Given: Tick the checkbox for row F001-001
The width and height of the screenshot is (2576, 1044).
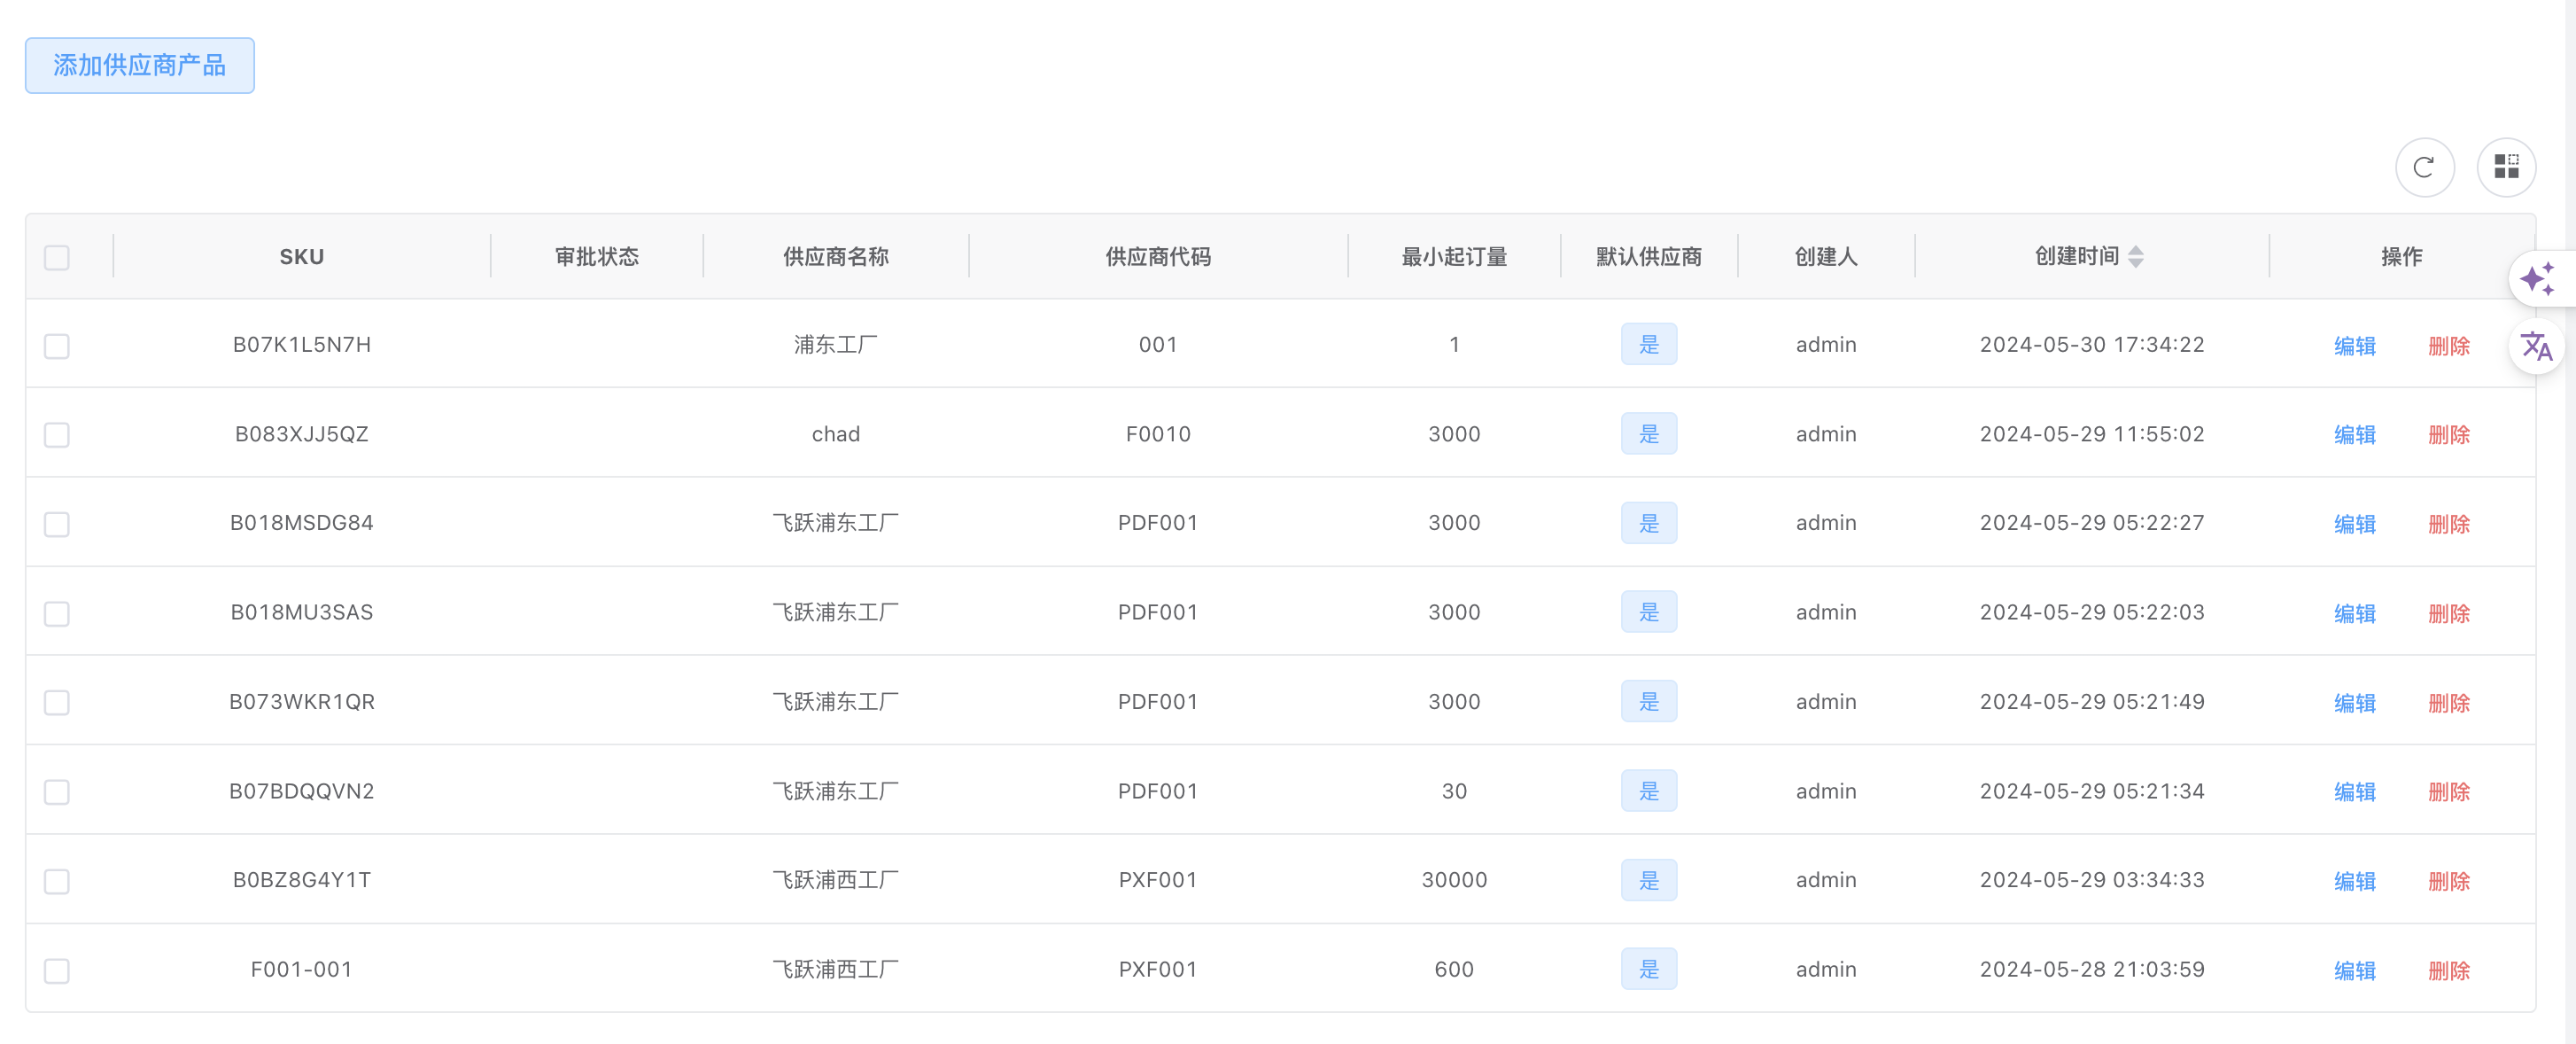Looking at the screenshot, I should pos(57,970).
